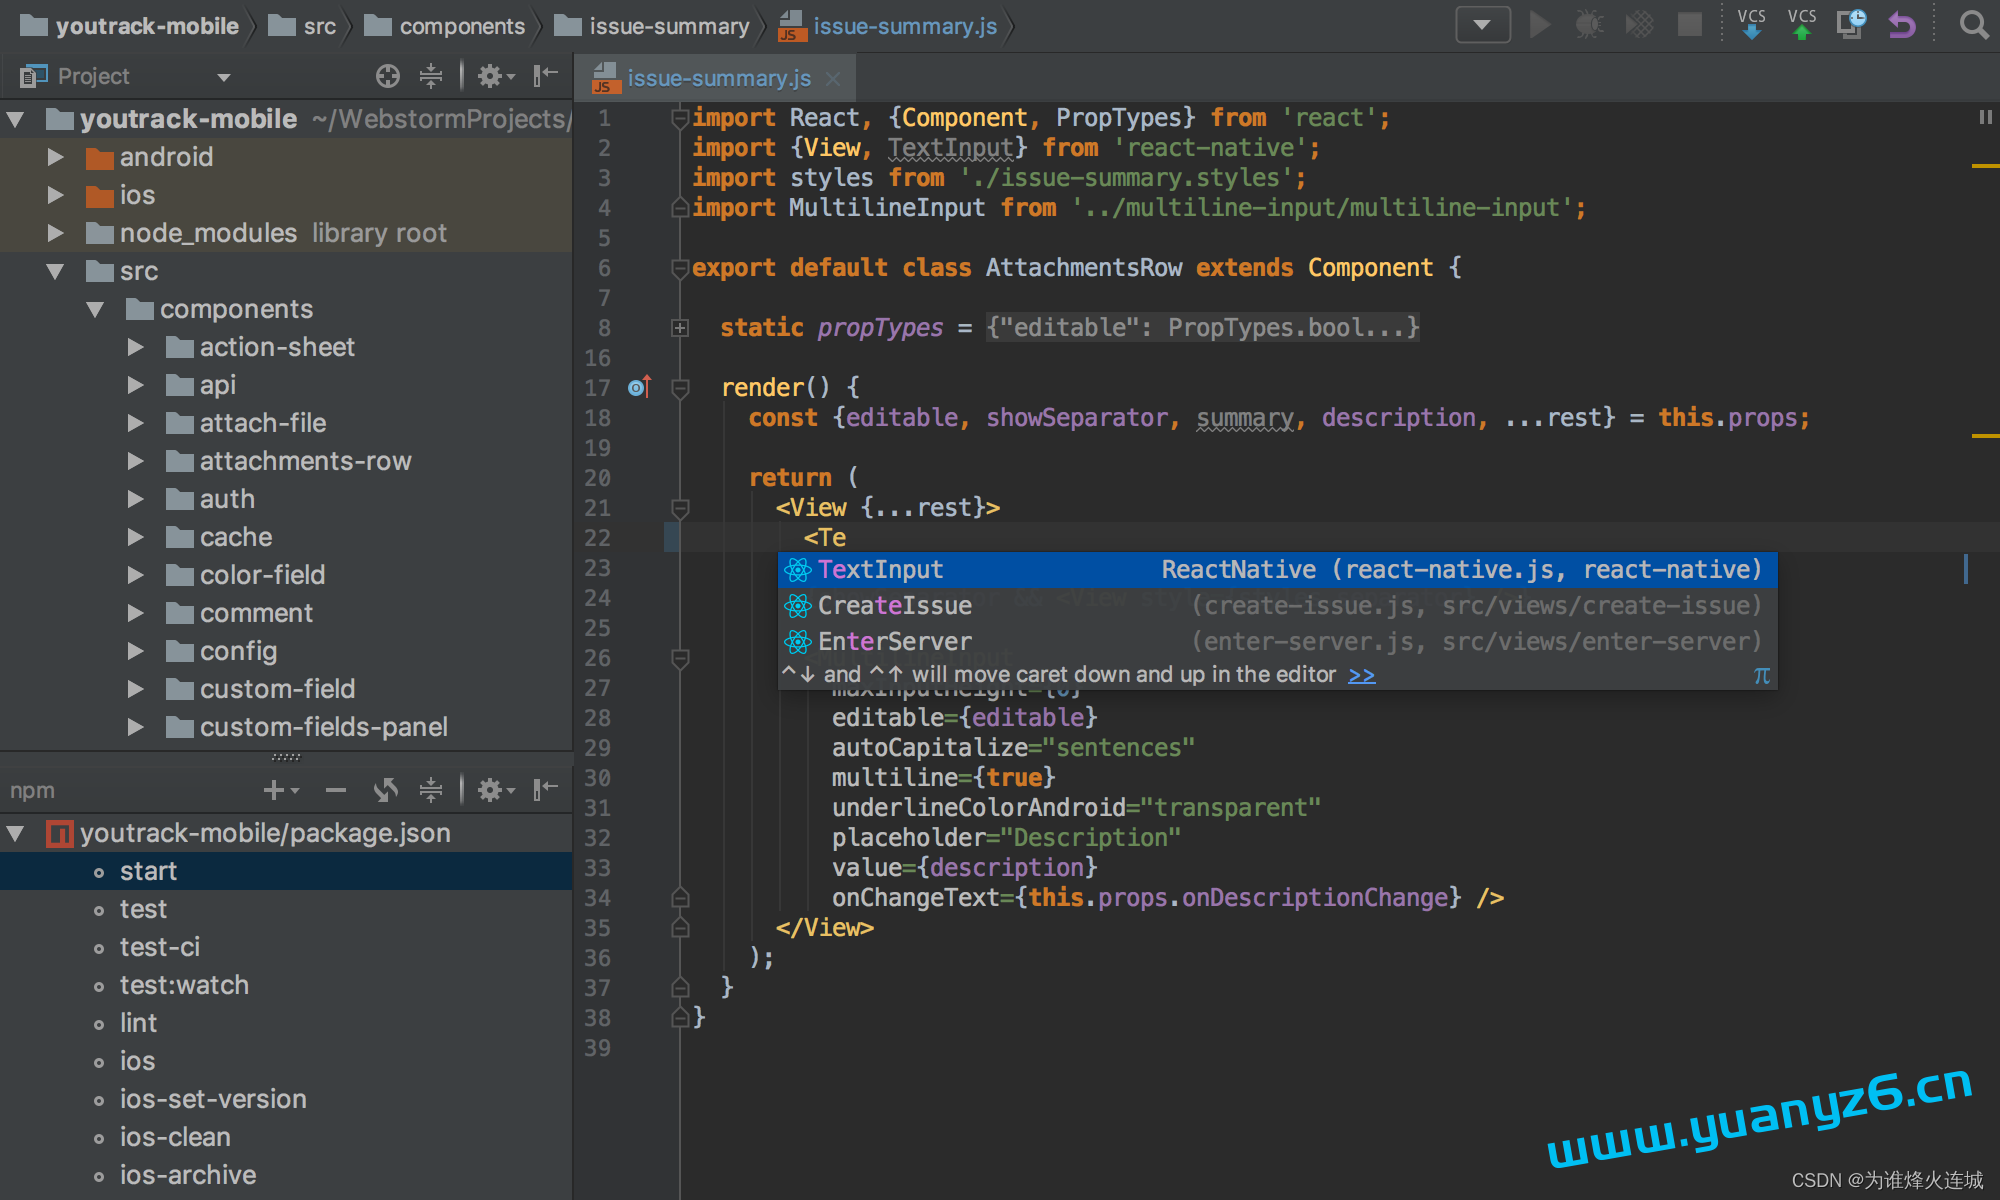Click youtrack-mobile in the breadcrumb bar

click(x=130, y=26)
